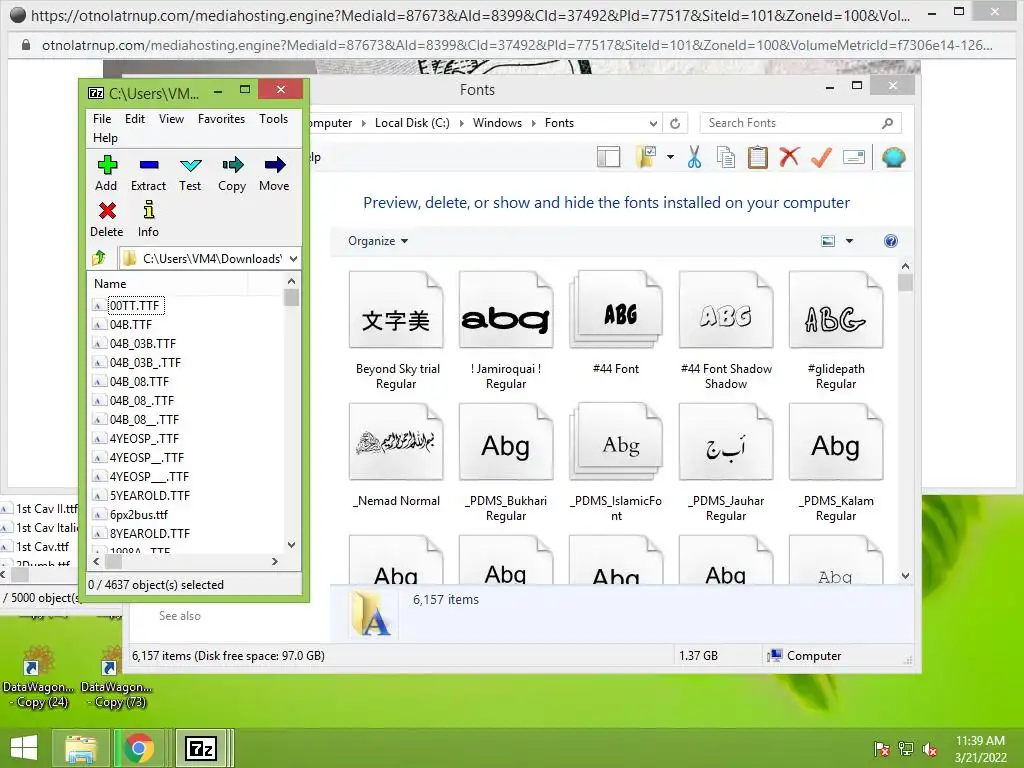The image size is (1024, 768).
Task: Select the _Nemad Normal font
Action: coord(396,456)
